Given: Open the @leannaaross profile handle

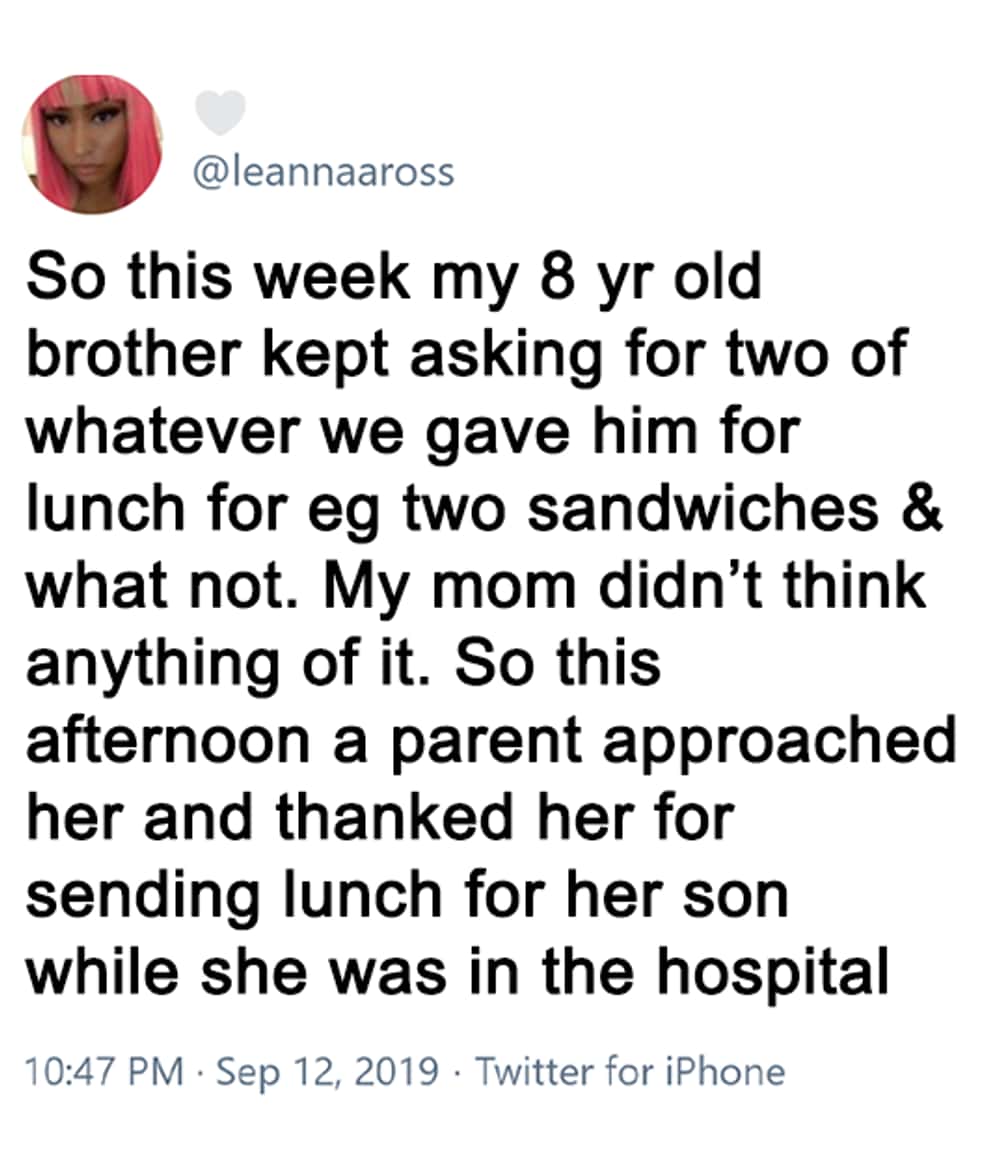Looking at the screenshot, I should (324, 172).
